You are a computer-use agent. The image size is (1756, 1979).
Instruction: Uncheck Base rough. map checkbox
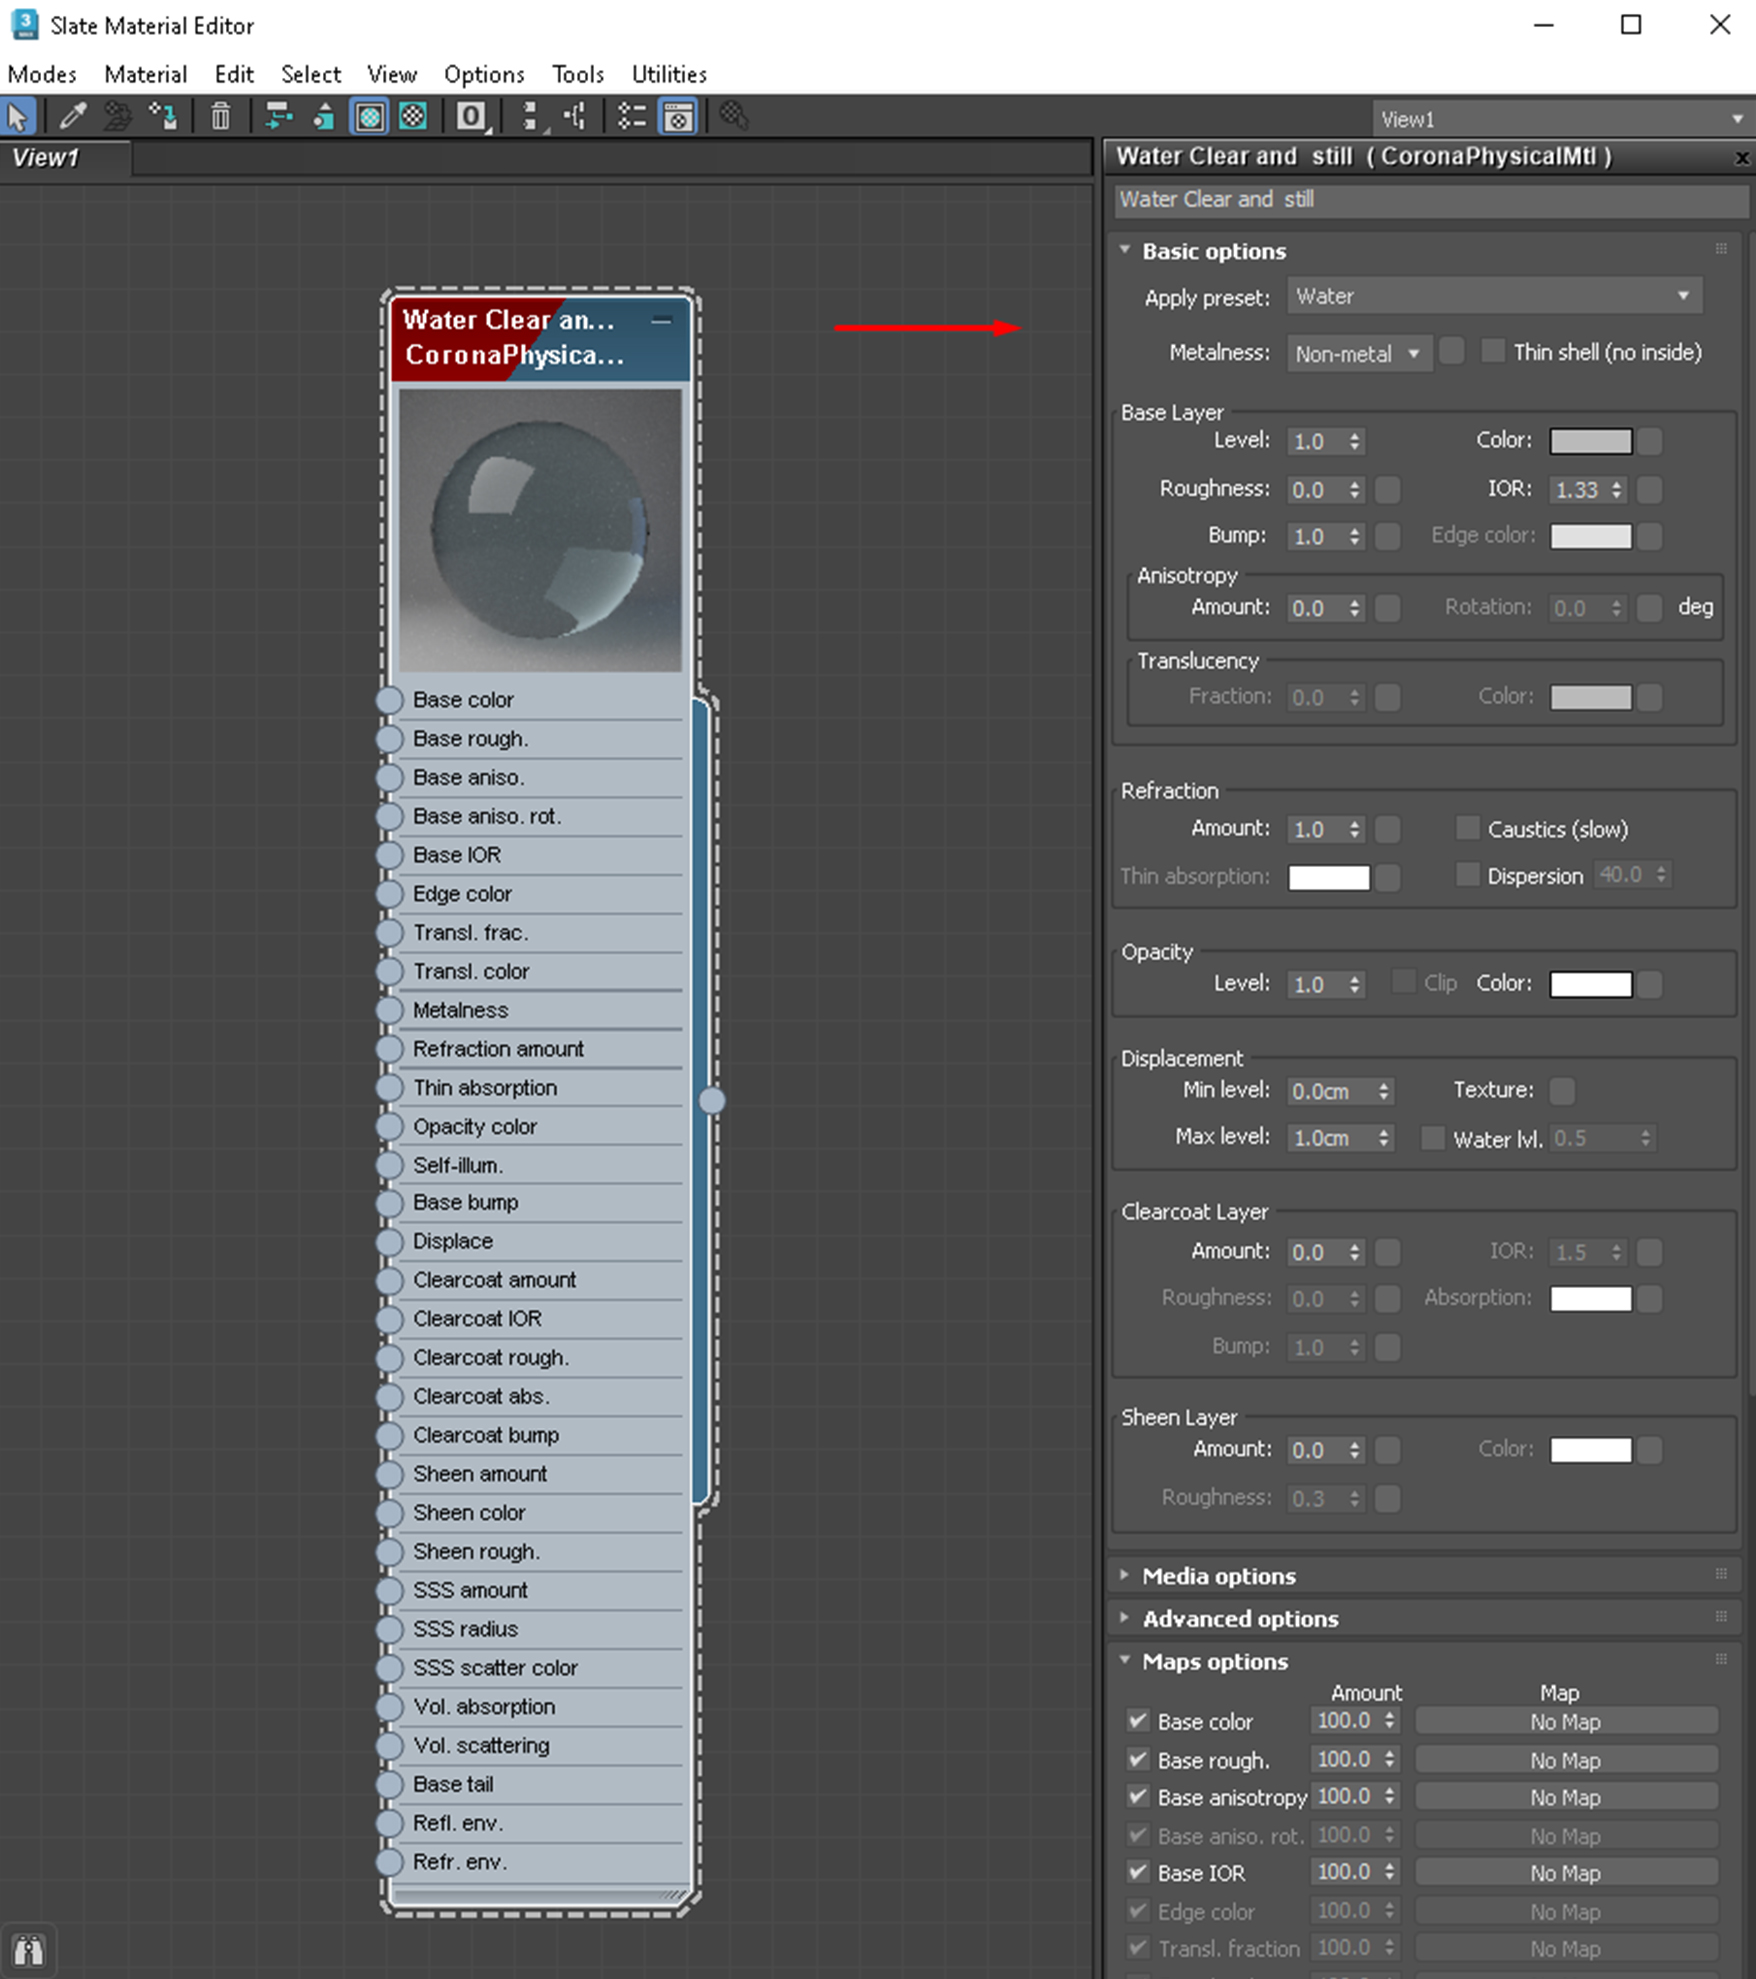(x=1137, y=1759)
